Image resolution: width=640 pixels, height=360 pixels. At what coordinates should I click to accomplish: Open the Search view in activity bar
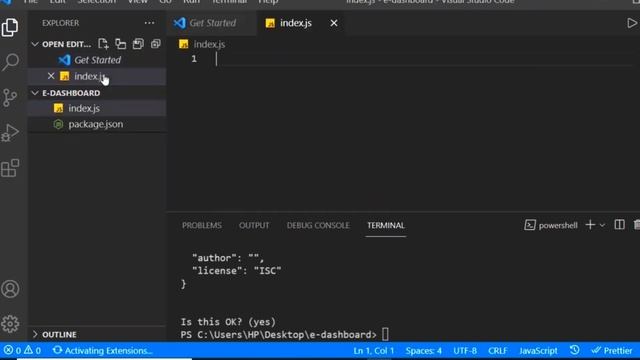point(10,62)
